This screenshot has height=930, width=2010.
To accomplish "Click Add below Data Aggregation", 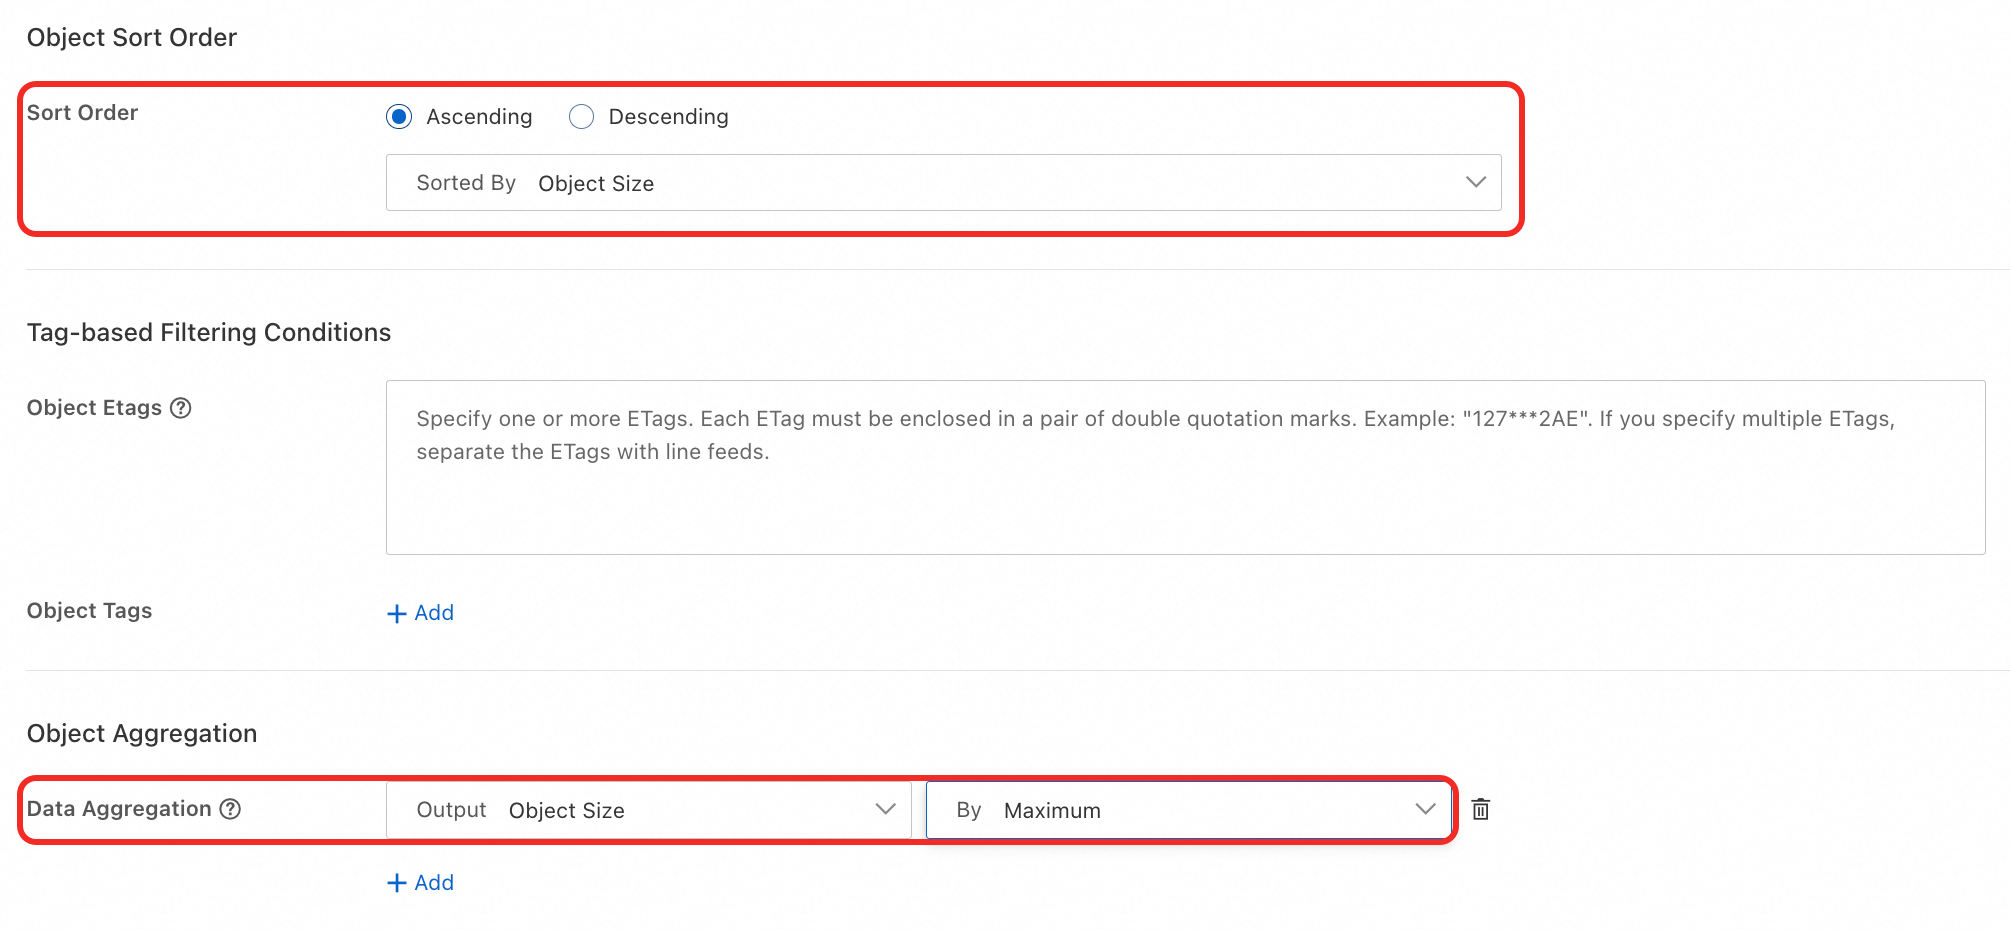I will pos(433,882).
